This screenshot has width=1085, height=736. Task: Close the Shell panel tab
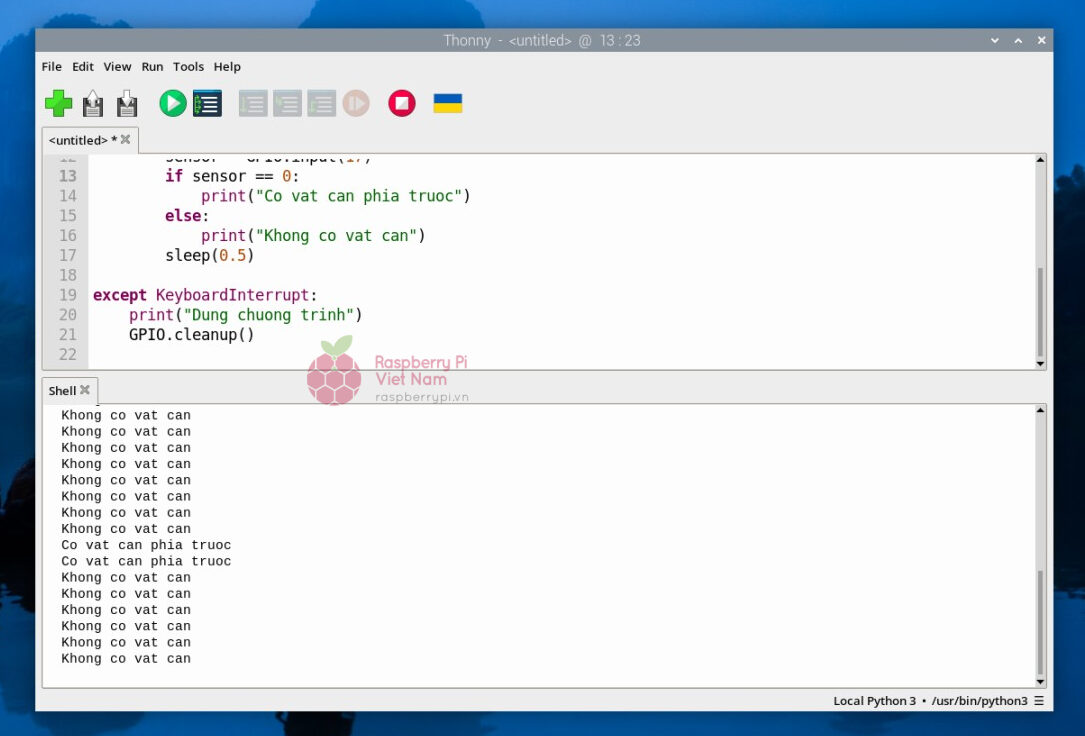coord(85,390)
